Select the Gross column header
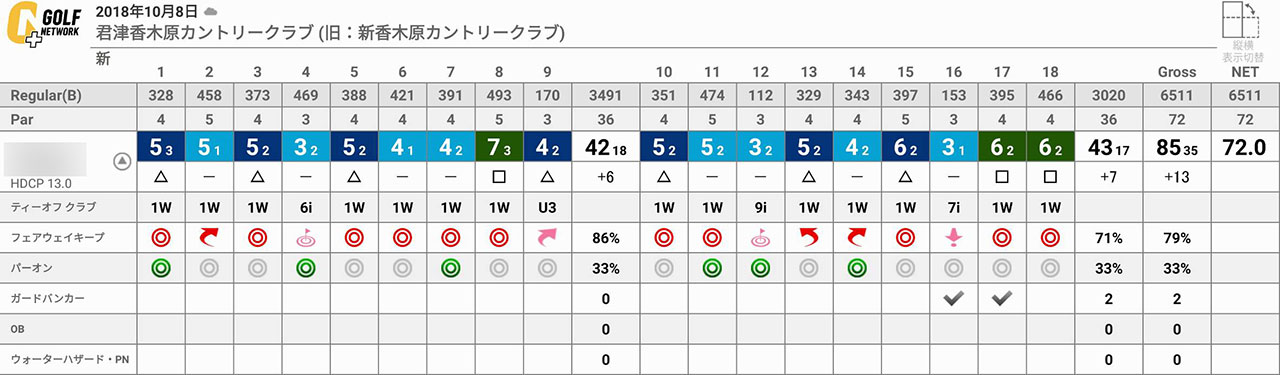 click(x=1177, y=73)
